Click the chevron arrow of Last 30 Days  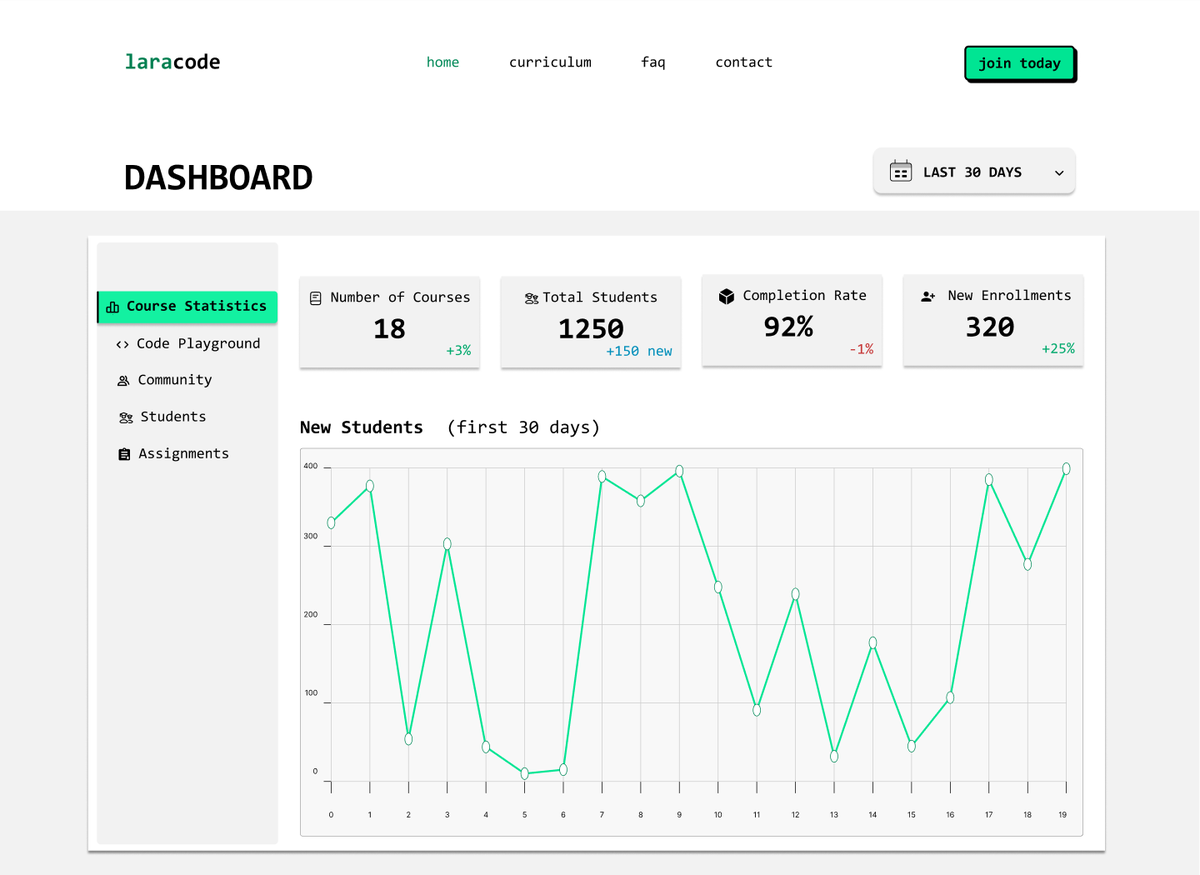click(1059, 173)
